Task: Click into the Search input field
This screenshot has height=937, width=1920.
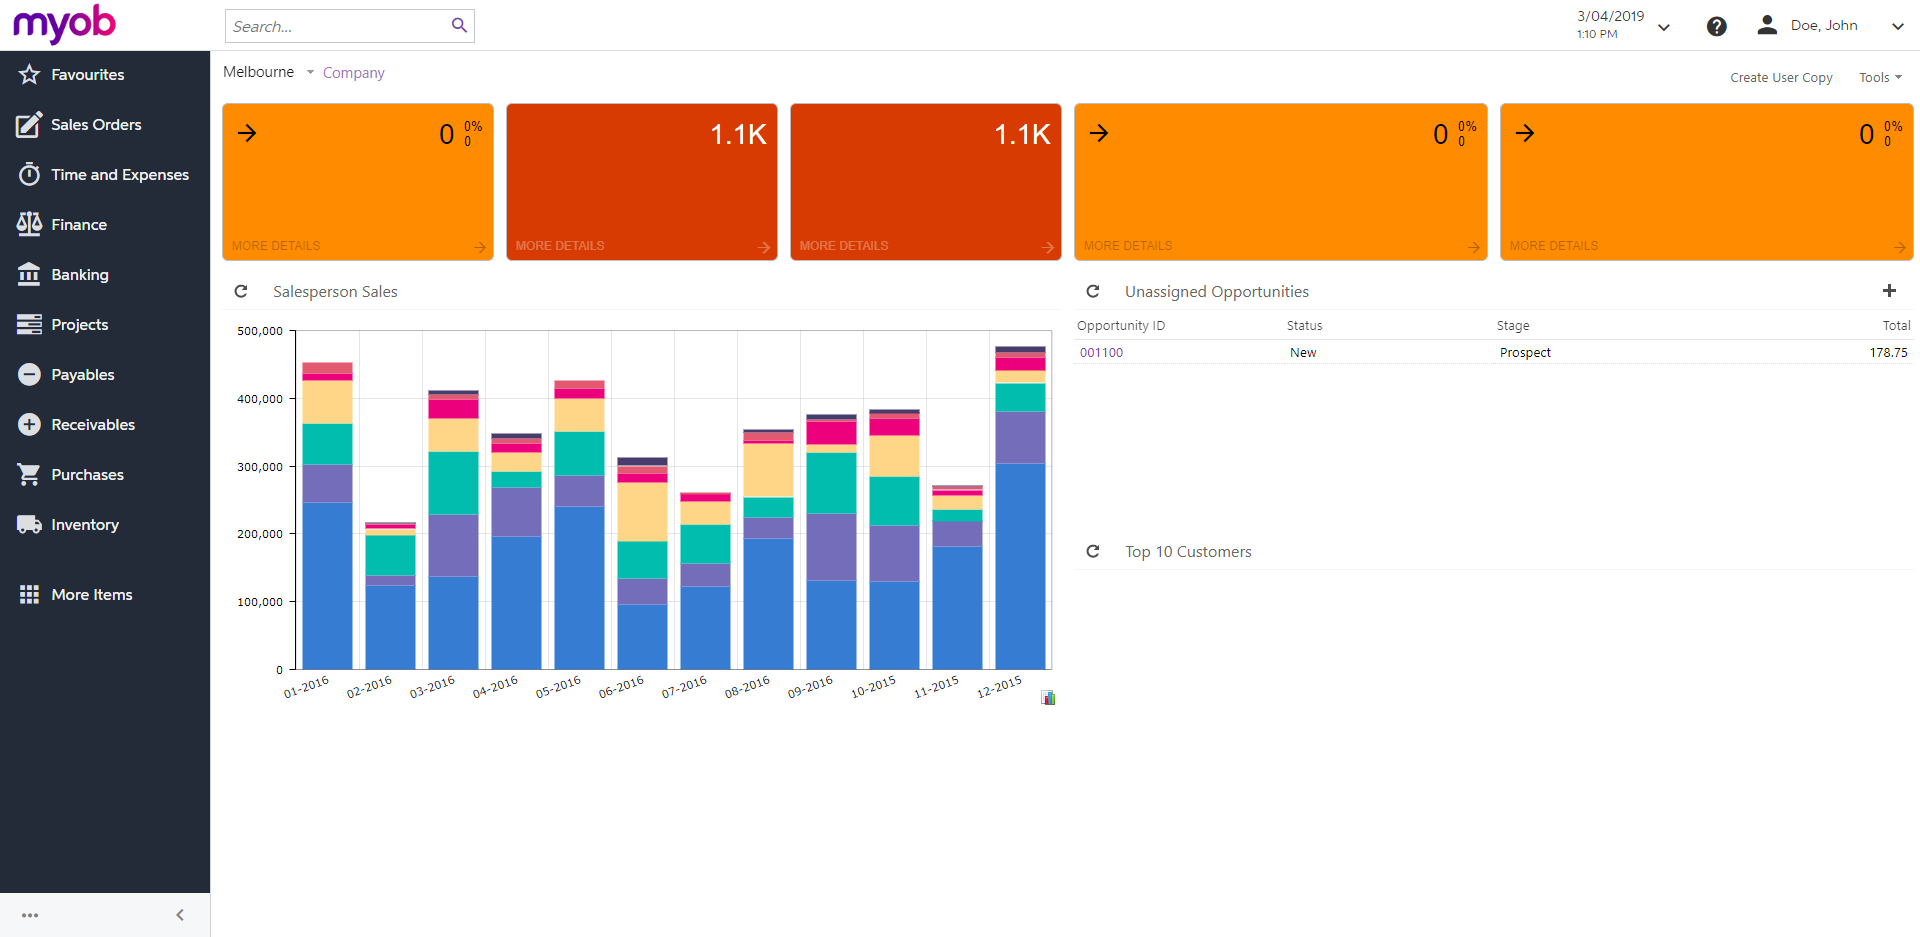Action: tap(335, 27)
